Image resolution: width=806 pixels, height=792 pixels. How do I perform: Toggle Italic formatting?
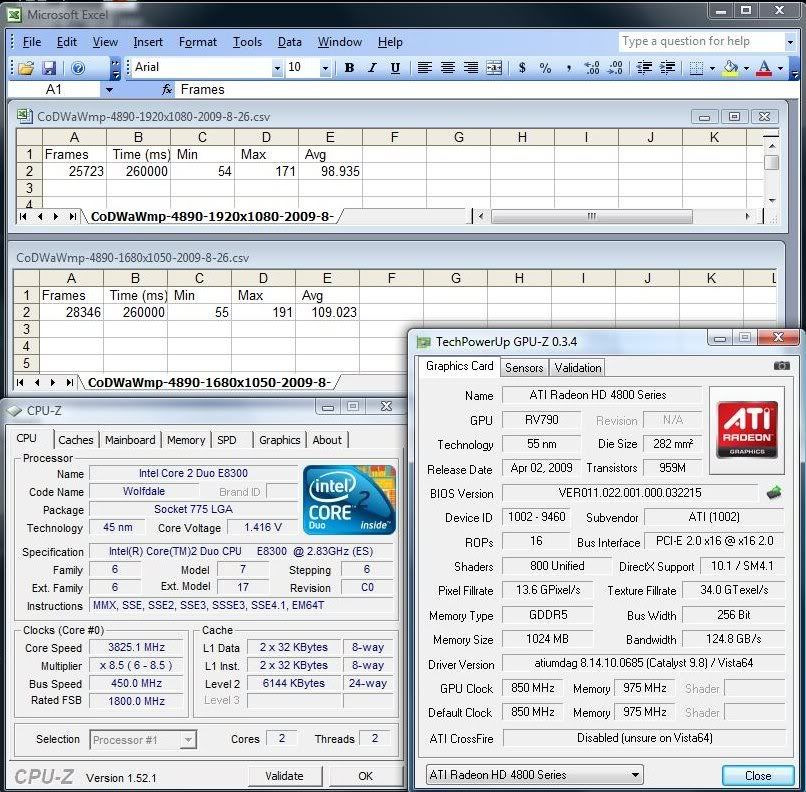[372, 68]
